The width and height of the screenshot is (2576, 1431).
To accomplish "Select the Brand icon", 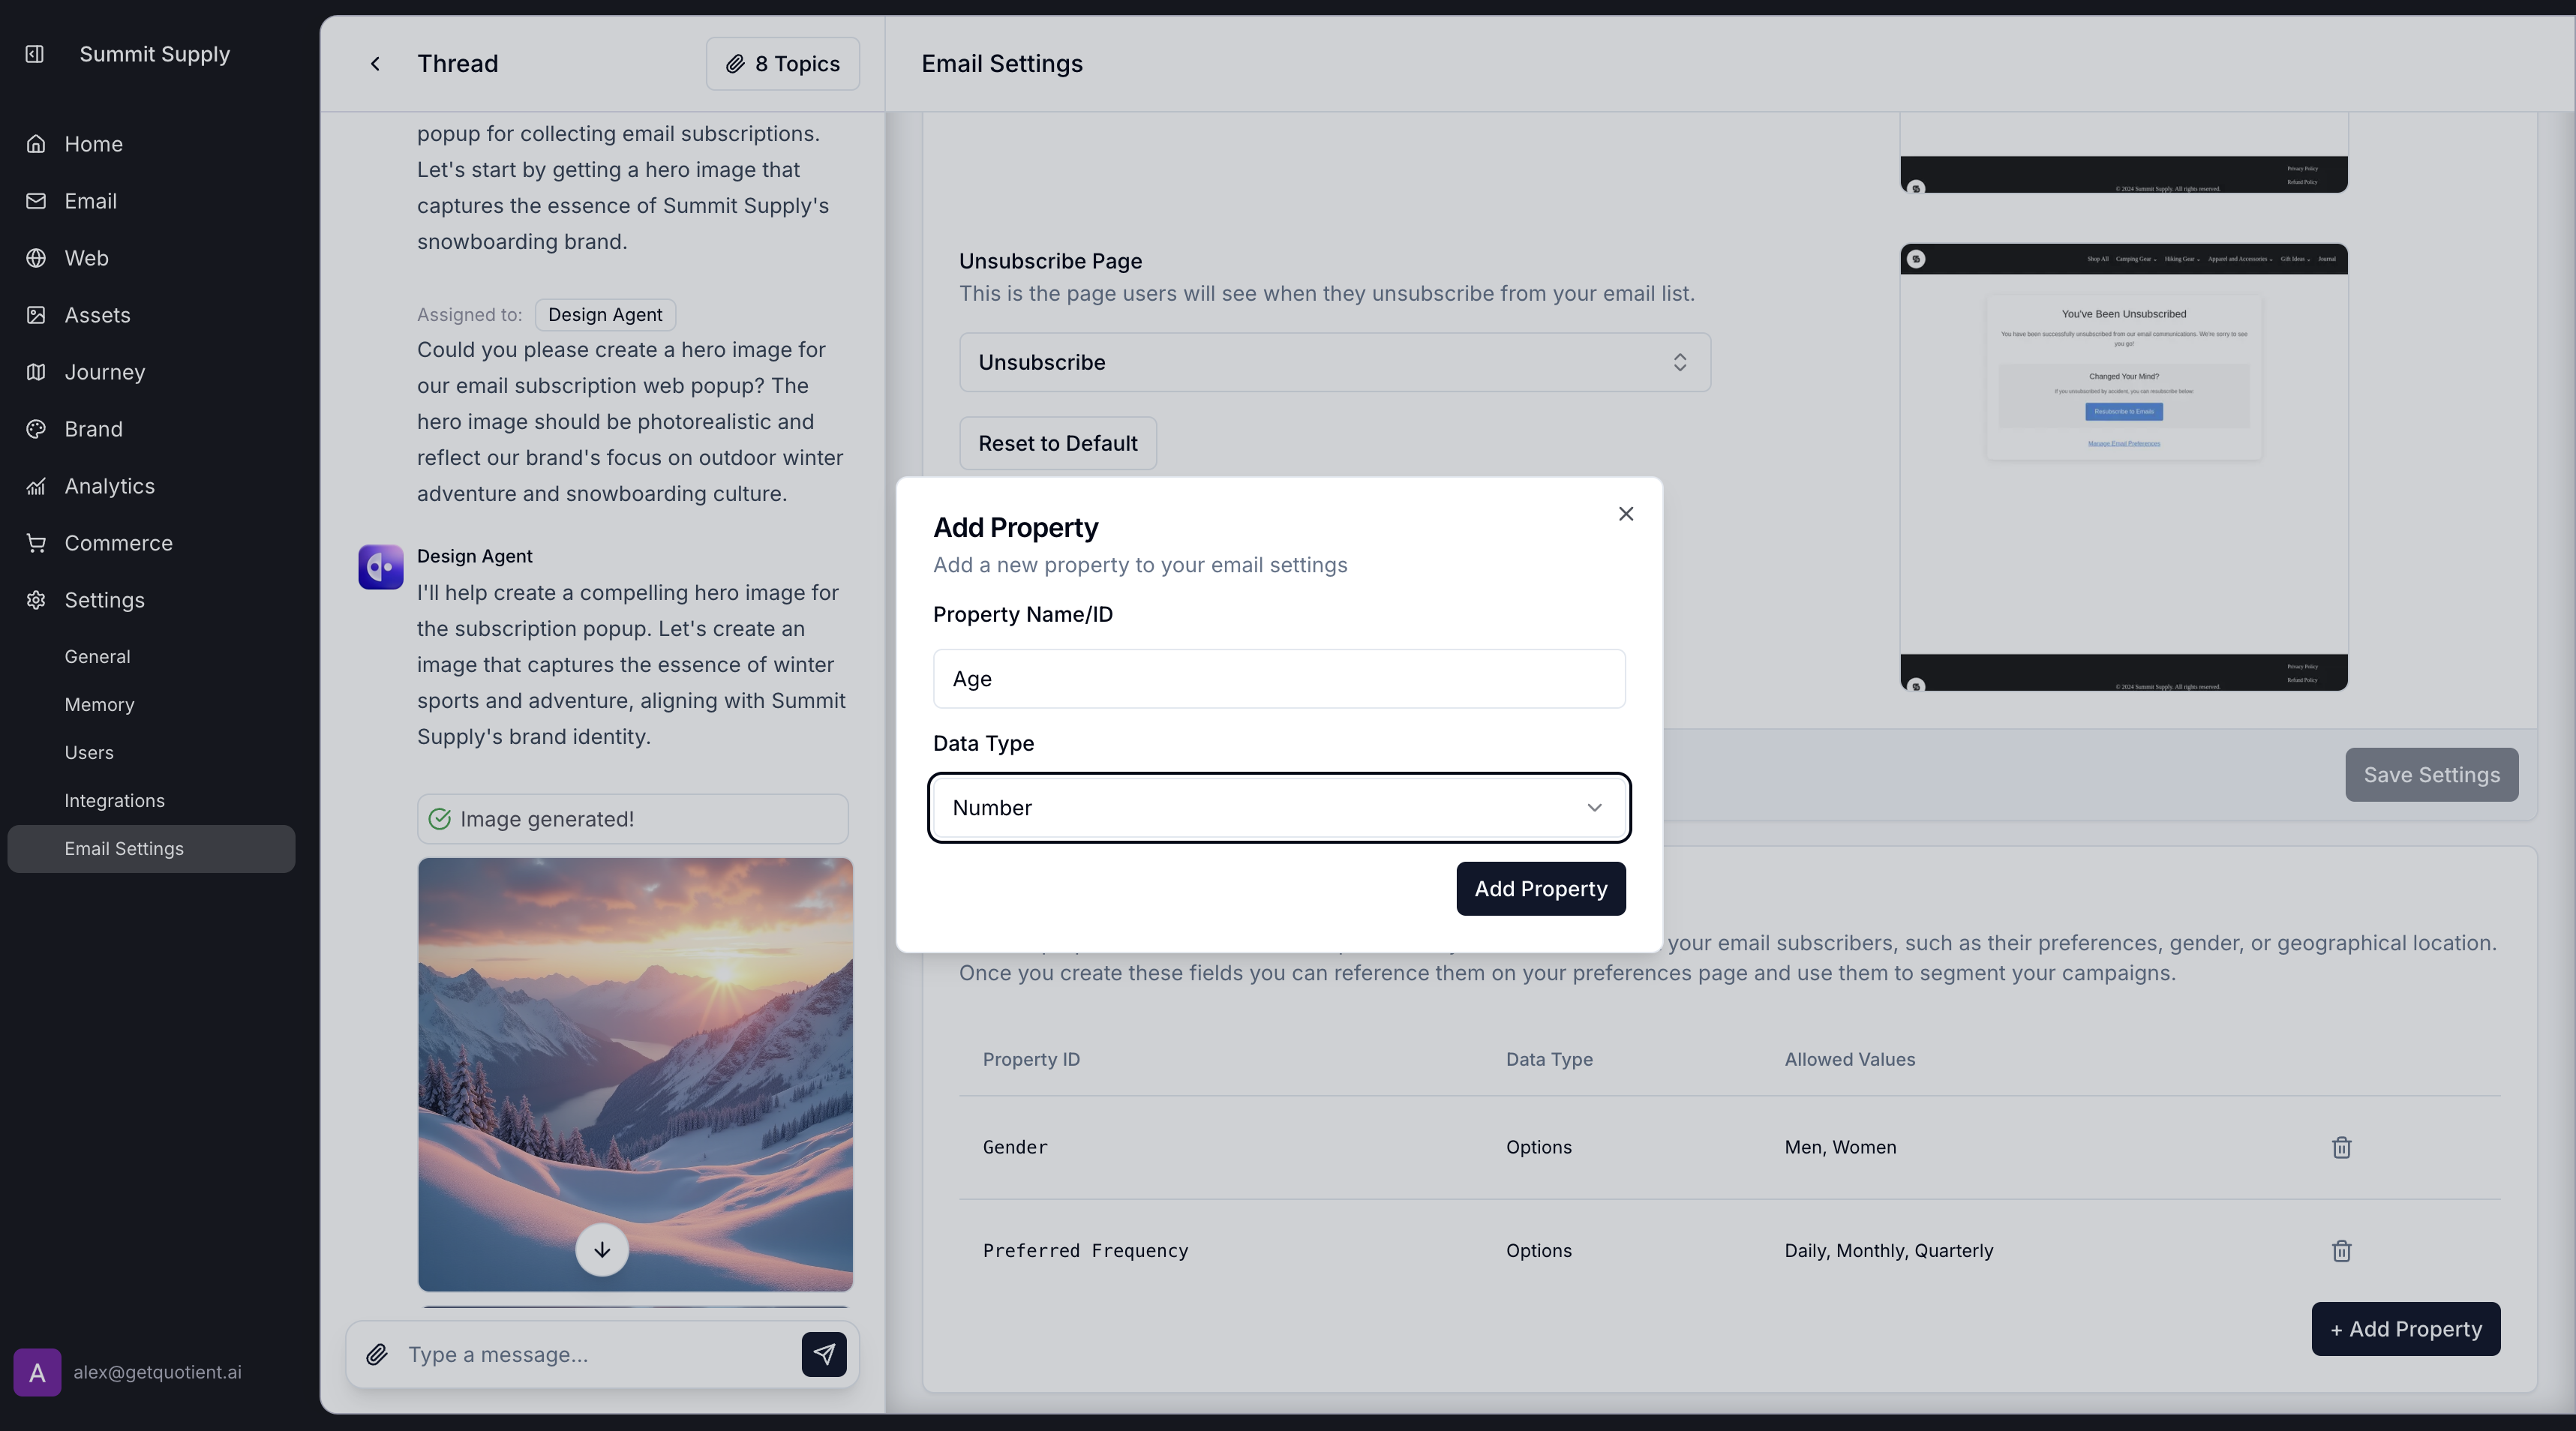I will click(x=36, y=429).
